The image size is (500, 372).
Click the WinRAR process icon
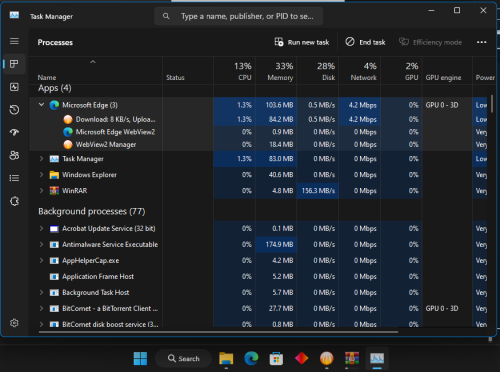[x=54, y=191]
